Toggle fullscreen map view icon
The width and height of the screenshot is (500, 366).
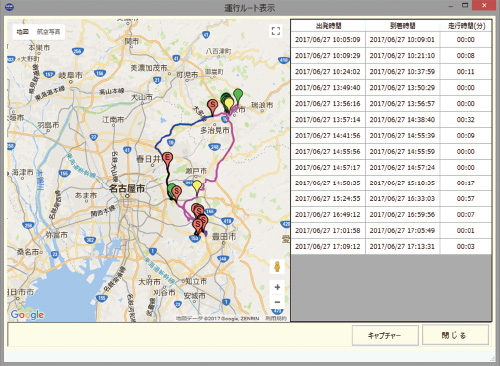276,31
